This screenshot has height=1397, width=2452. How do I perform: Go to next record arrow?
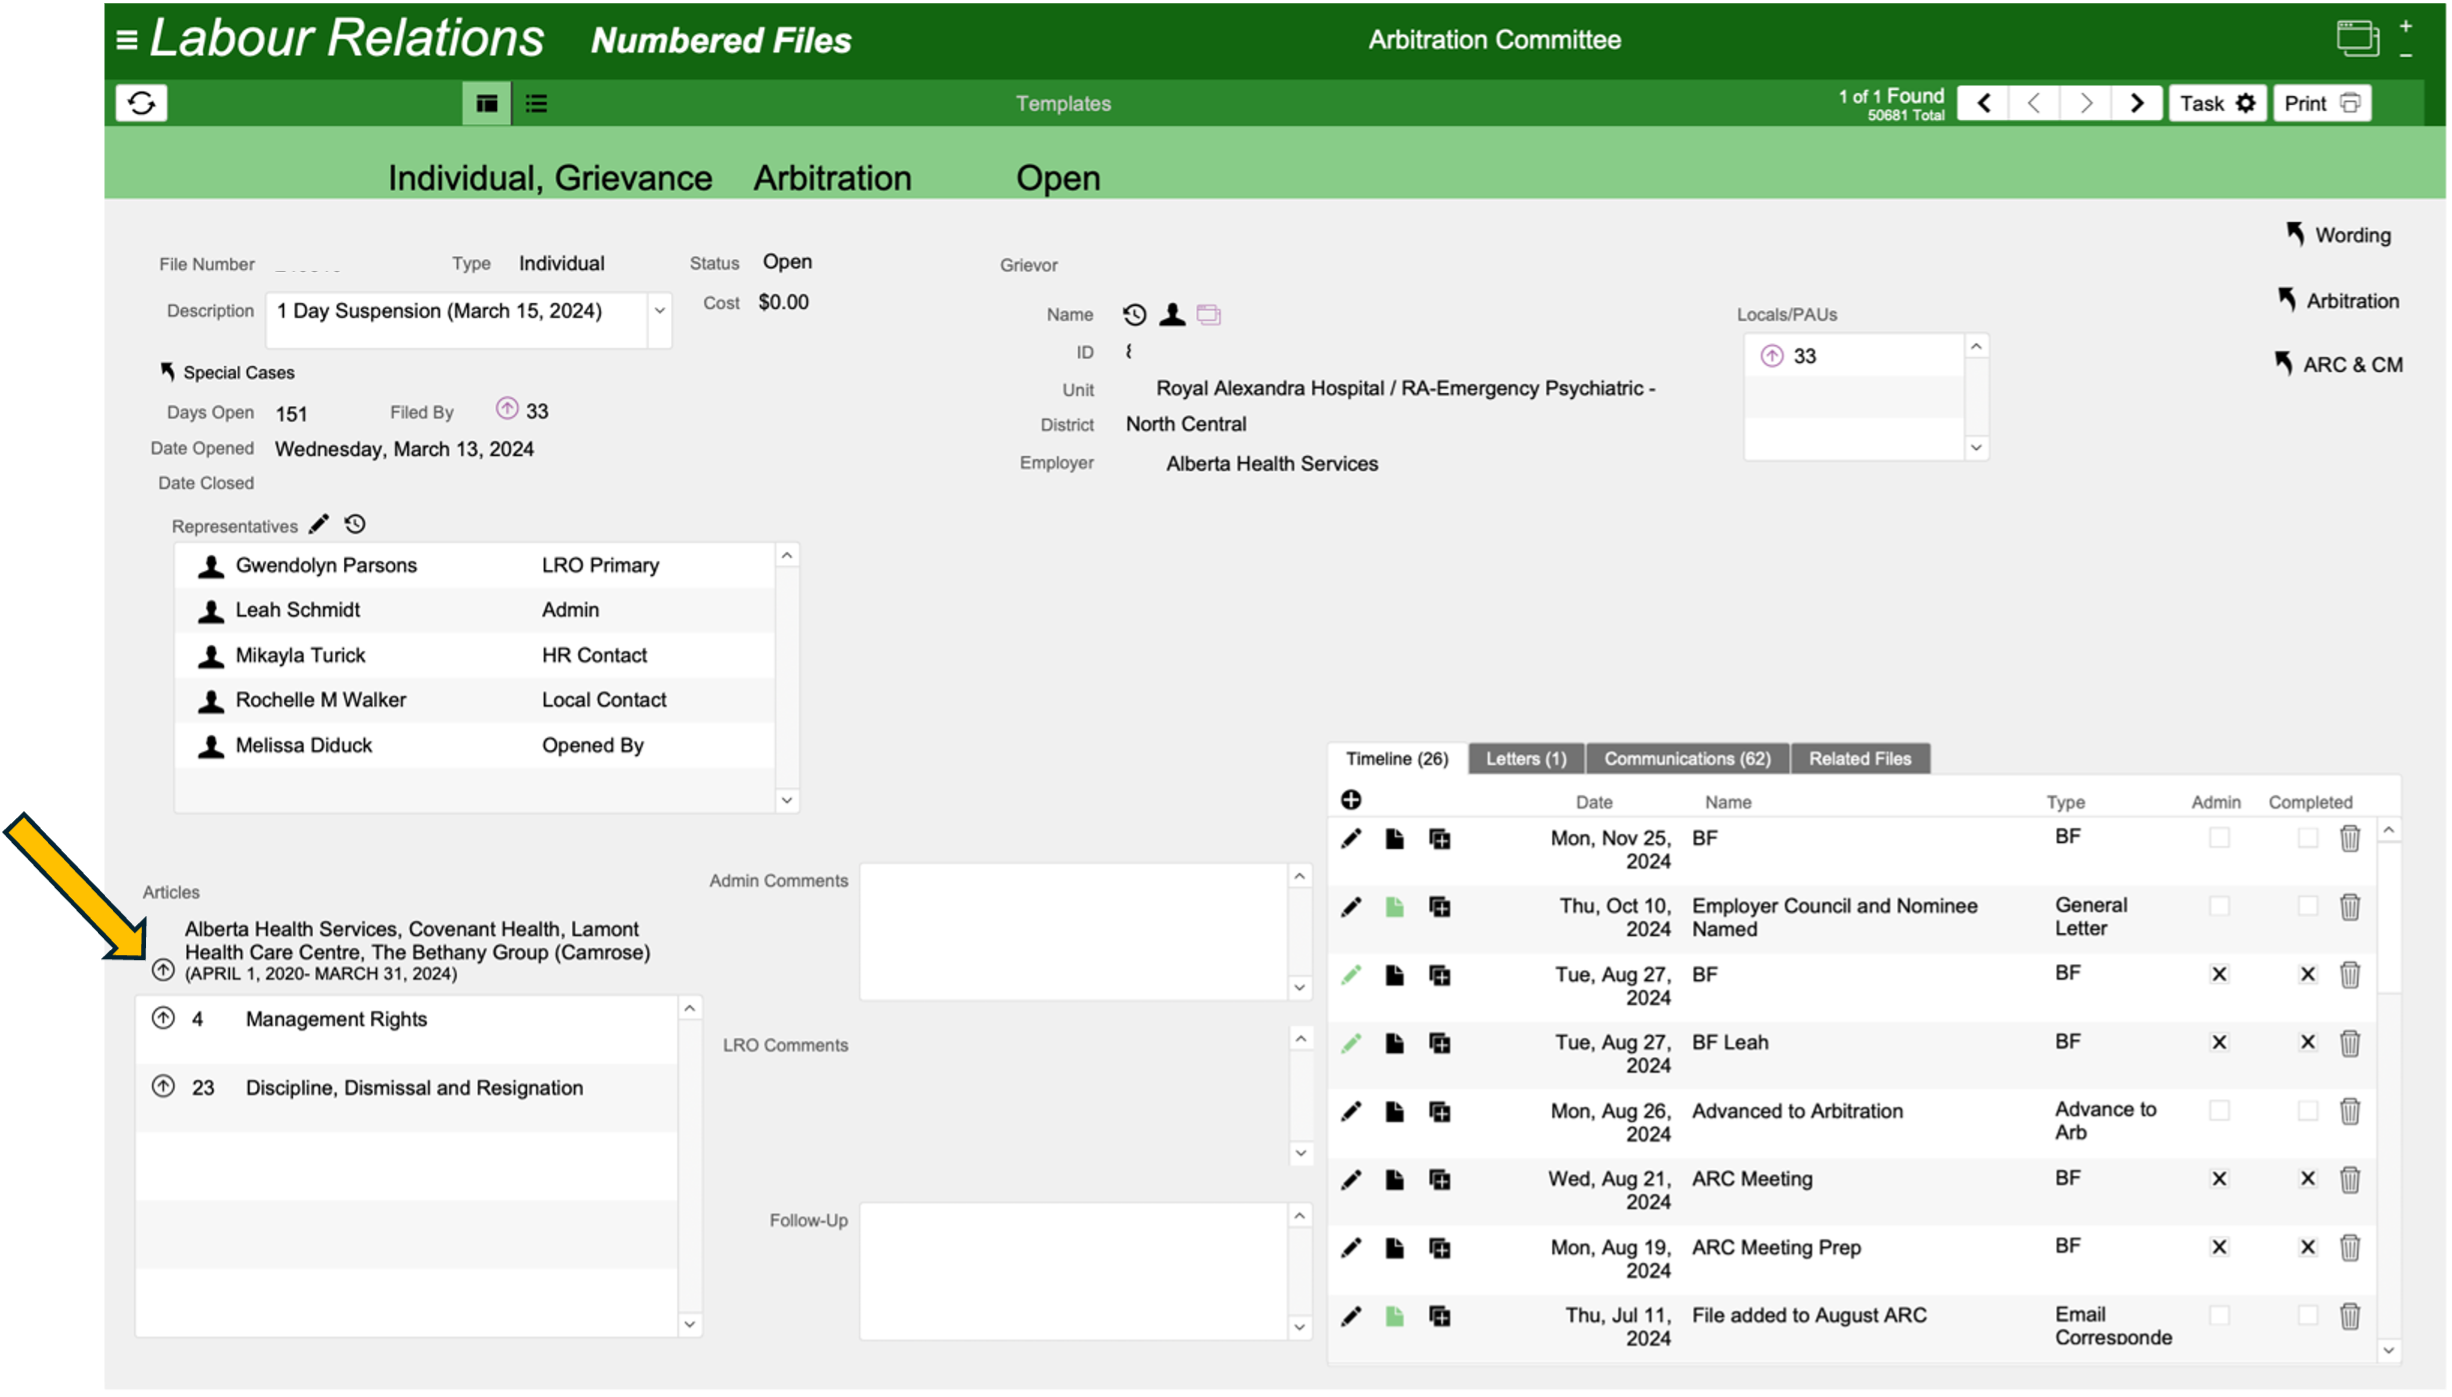[2086, 103]
